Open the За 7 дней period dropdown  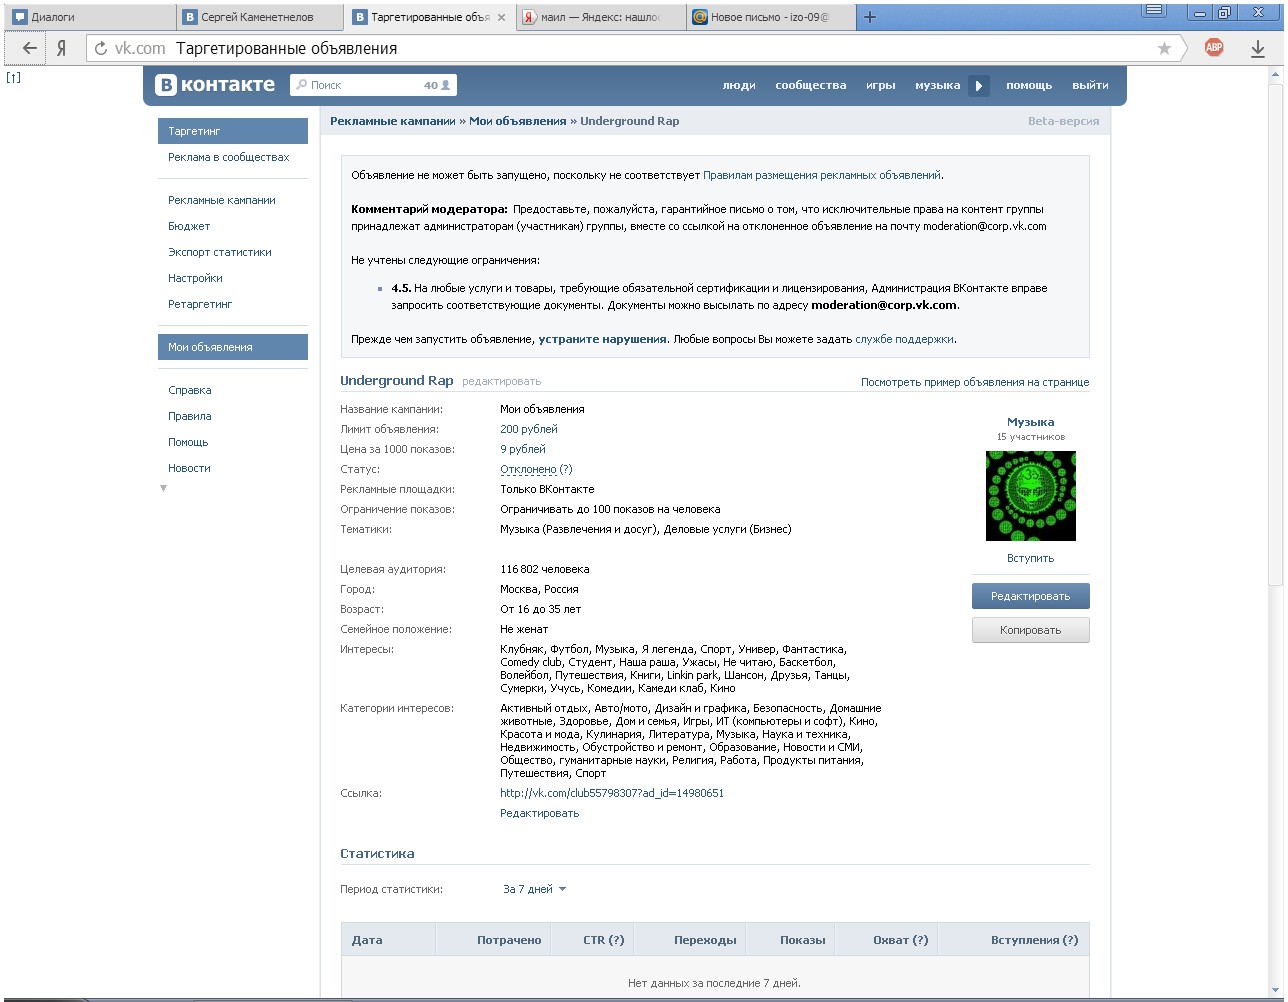coord(535,889)
